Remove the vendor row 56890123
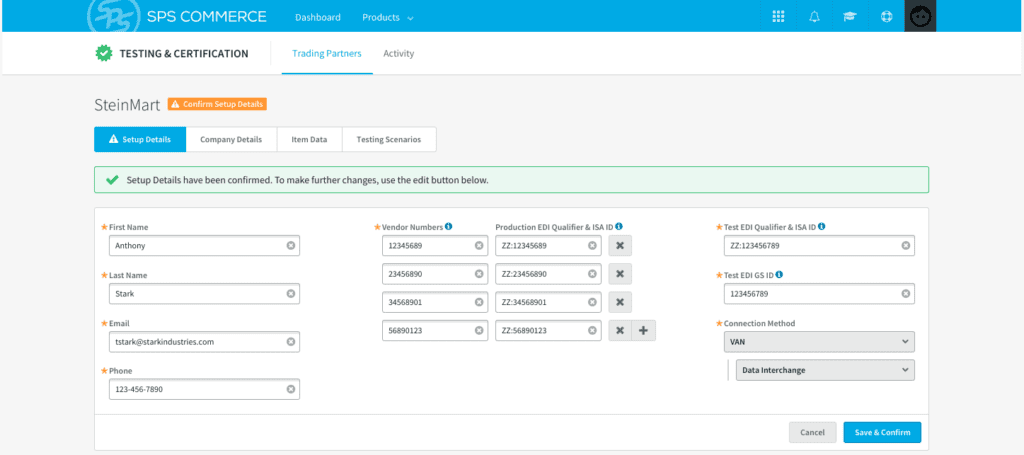This screenshot has width=1024, height=455. 620,330
